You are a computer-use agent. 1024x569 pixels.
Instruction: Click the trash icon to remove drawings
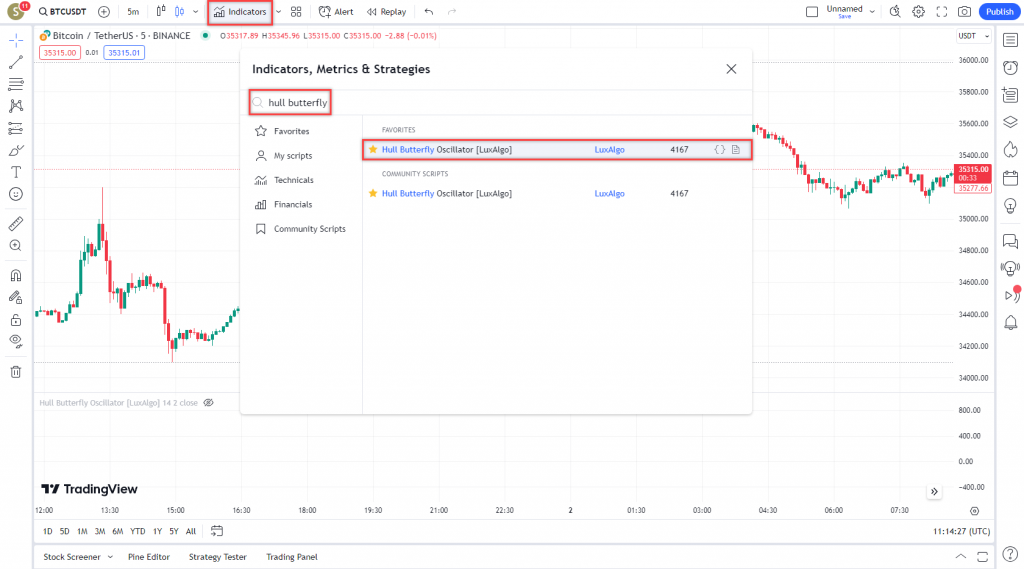tap(16, 372)
